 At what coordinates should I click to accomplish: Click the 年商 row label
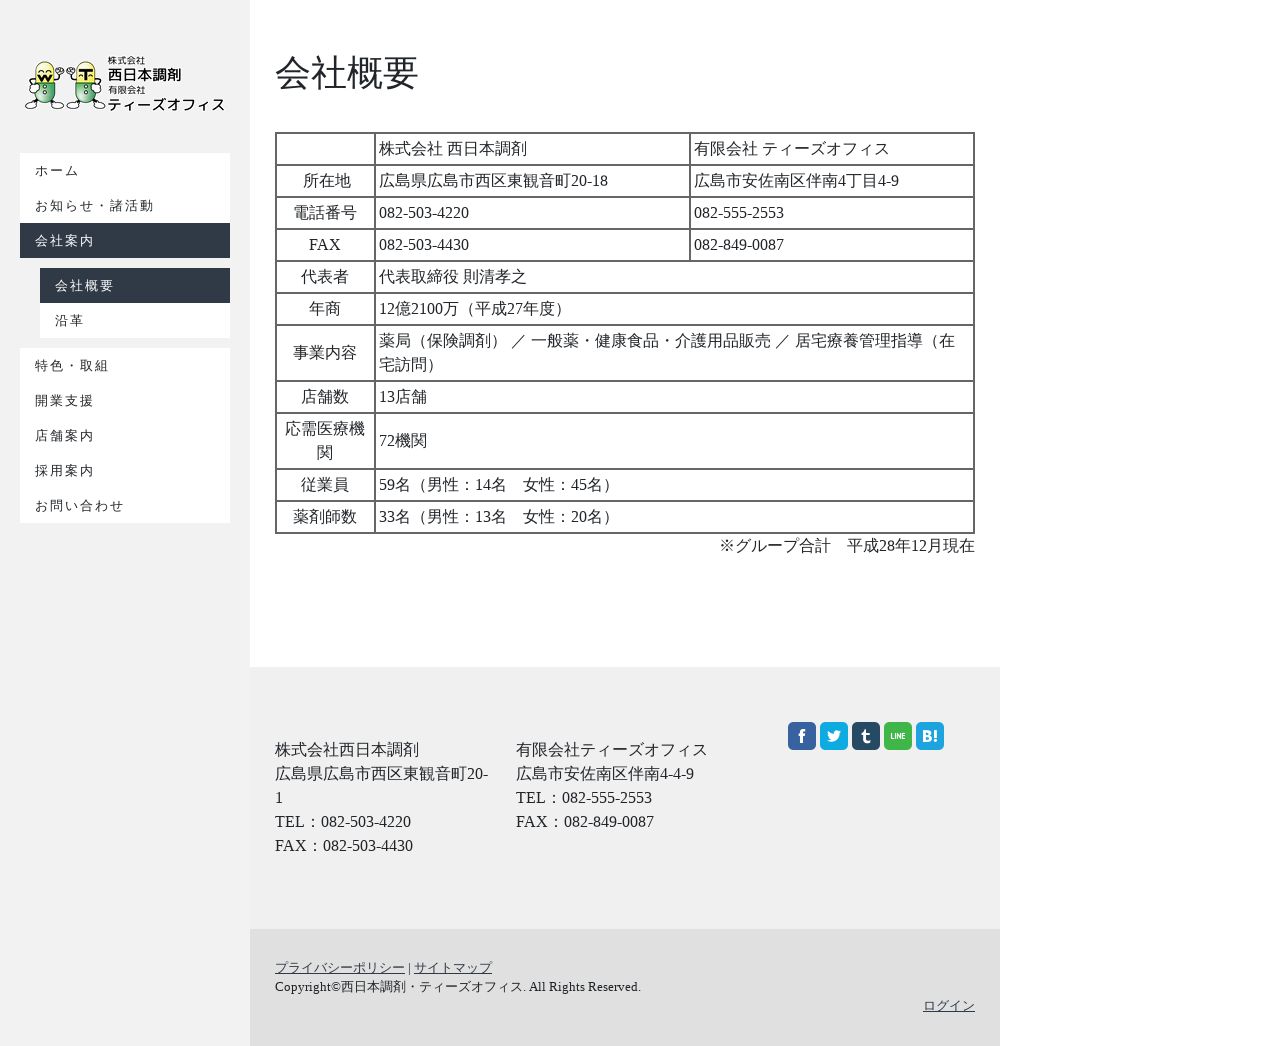point(325,309)
